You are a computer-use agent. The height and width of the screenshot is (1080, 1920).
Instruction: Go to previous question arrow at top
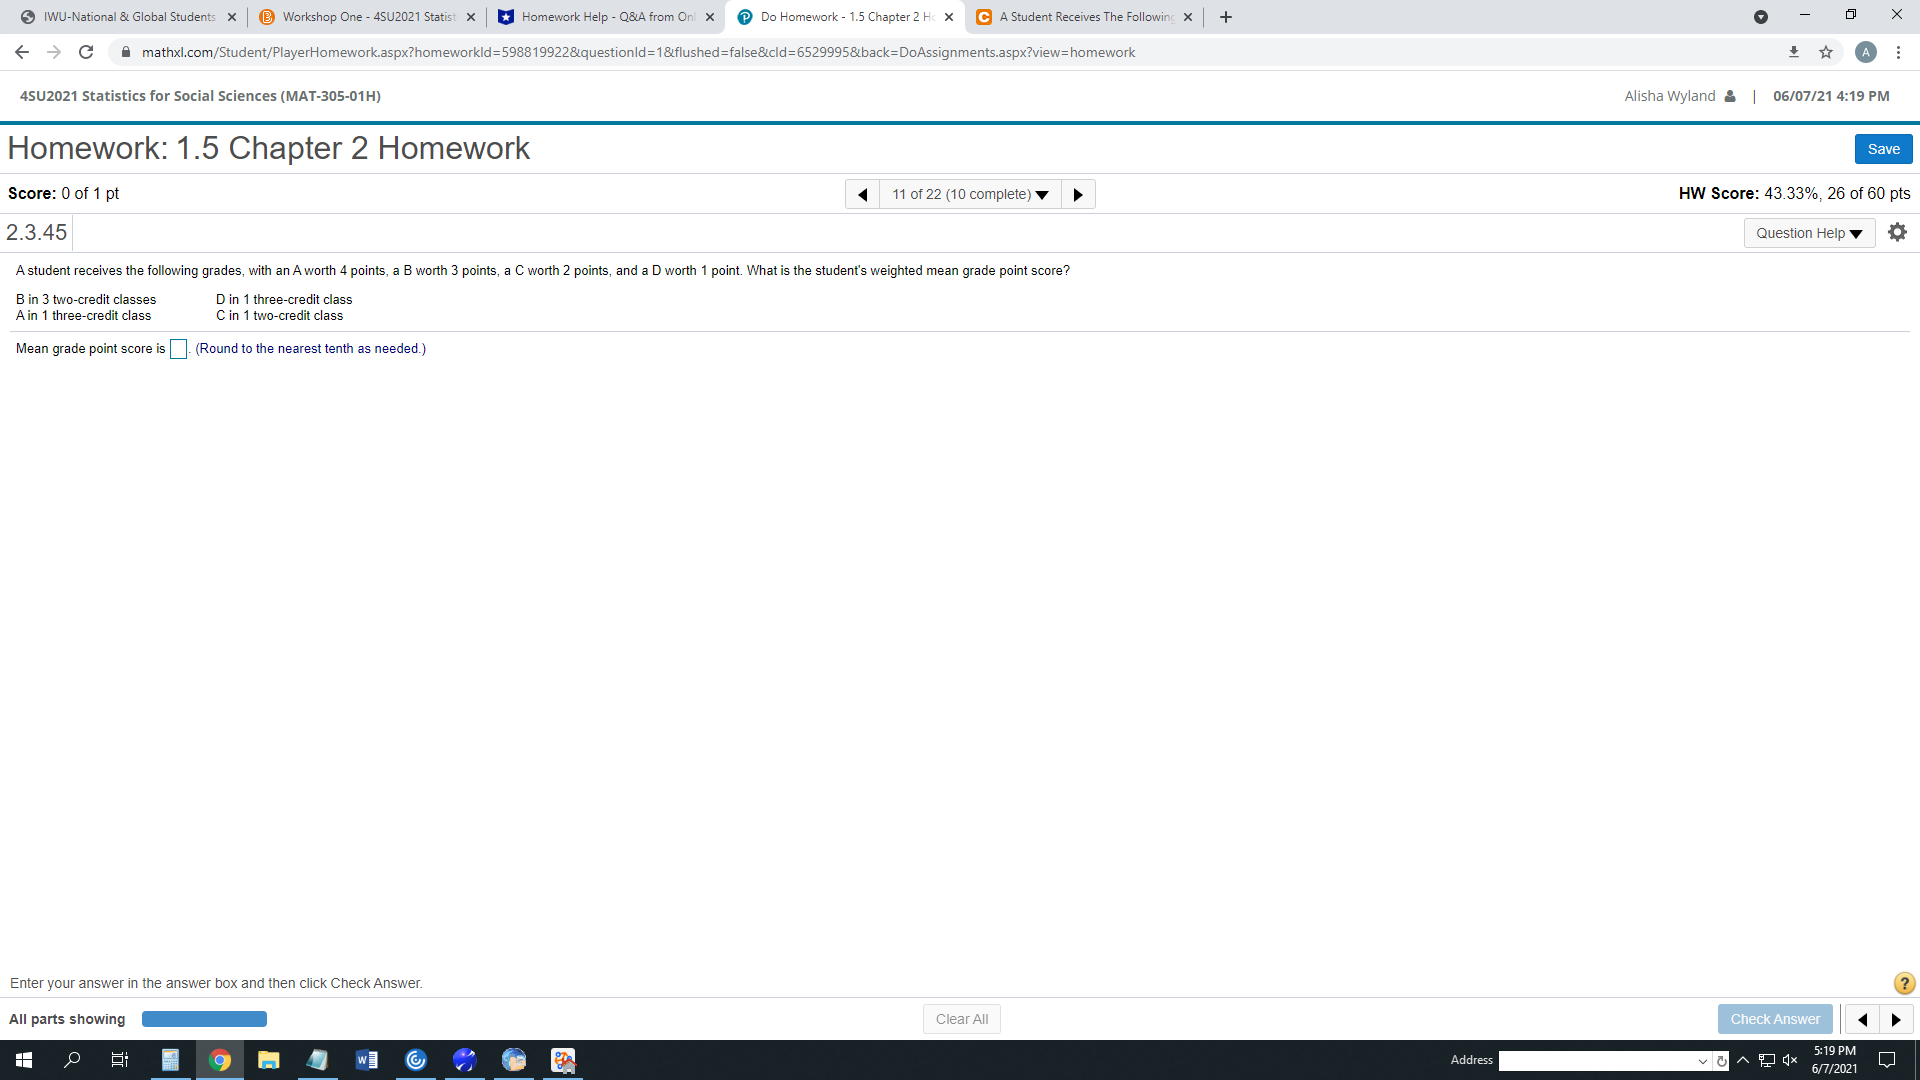(862, 194)
